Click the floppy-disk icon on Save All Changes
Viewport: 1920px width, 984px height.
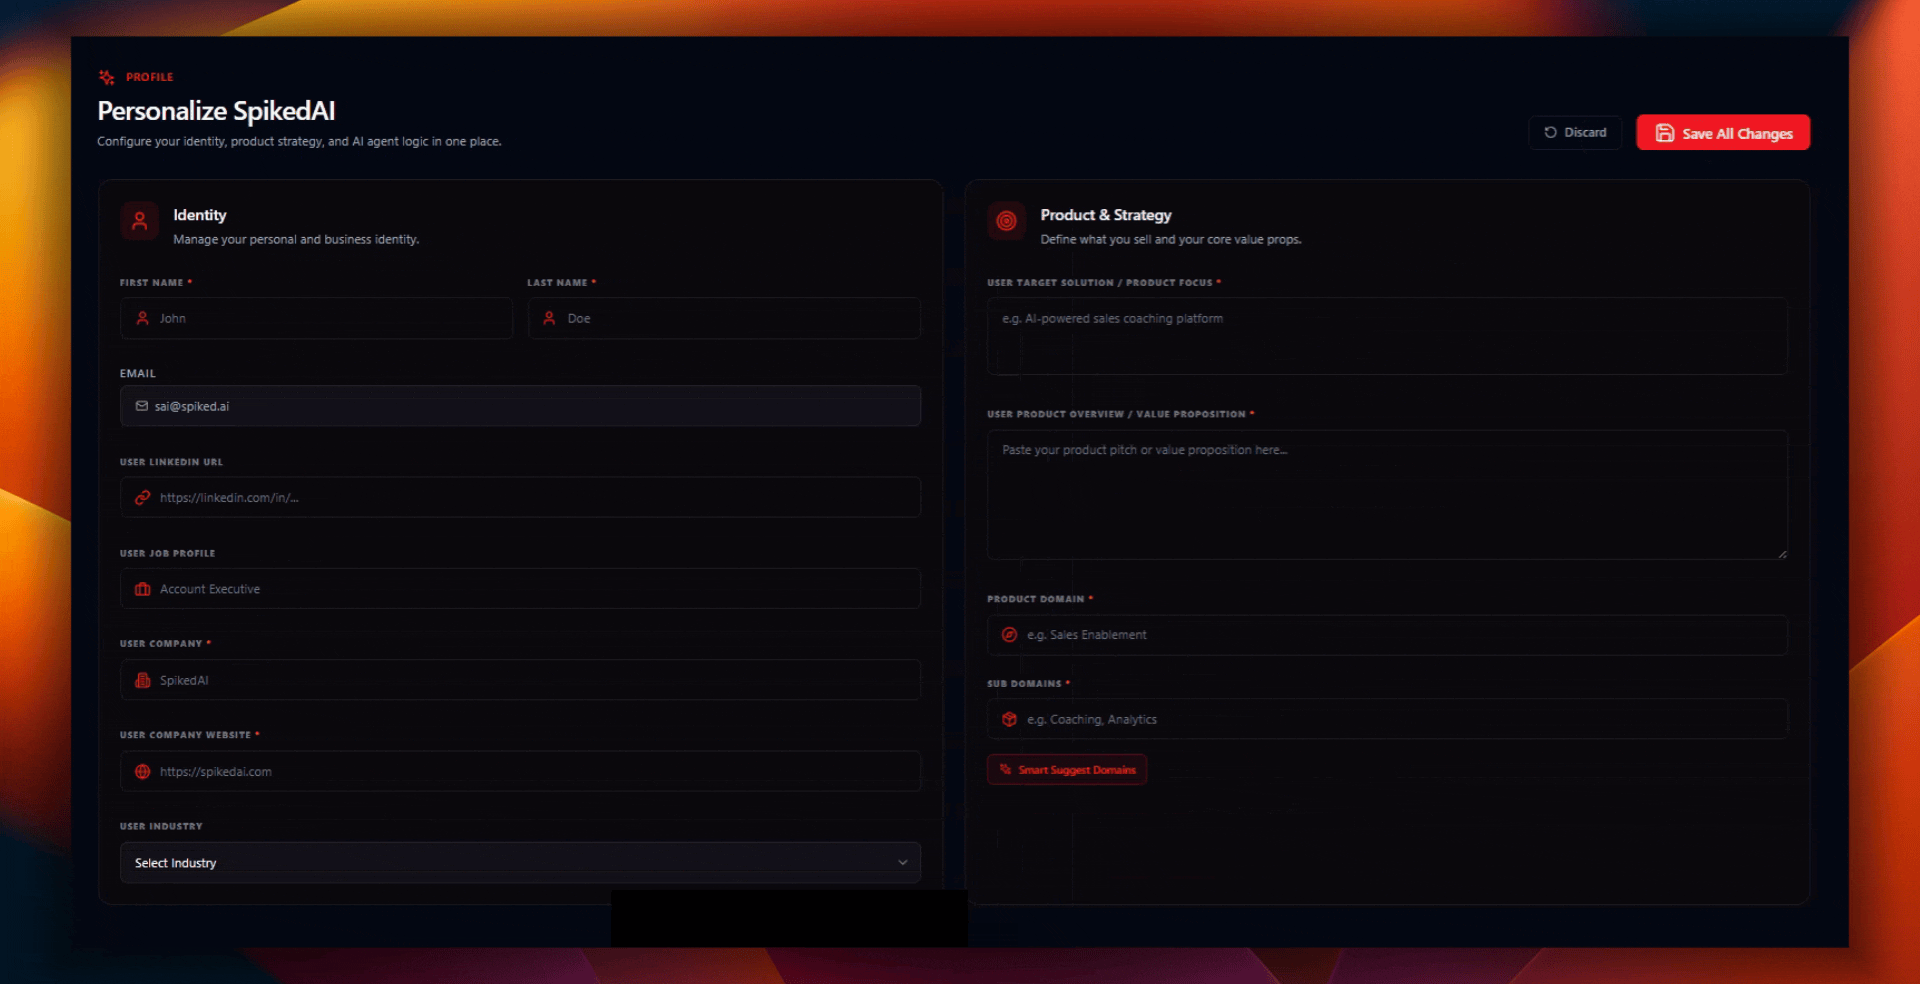click(x=1665, y=133)
